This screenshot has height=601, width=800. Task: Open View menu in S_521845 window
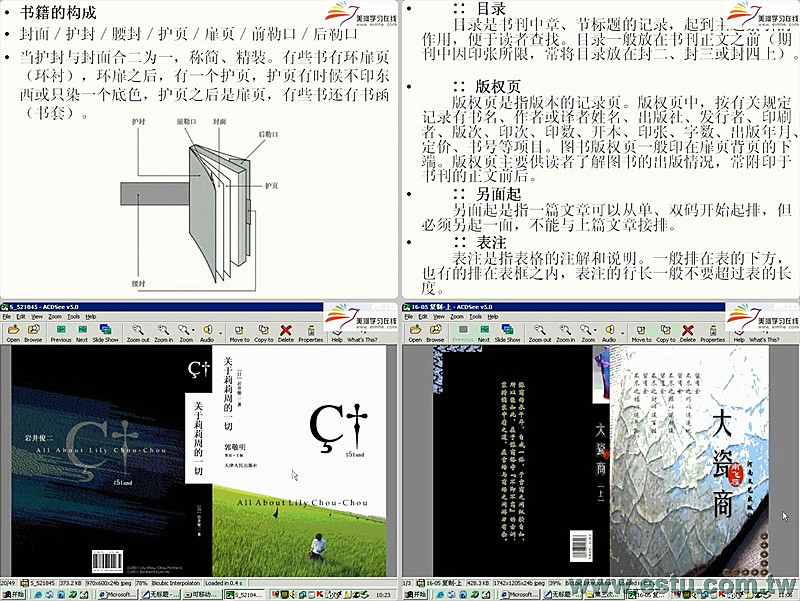pos(37,316)
